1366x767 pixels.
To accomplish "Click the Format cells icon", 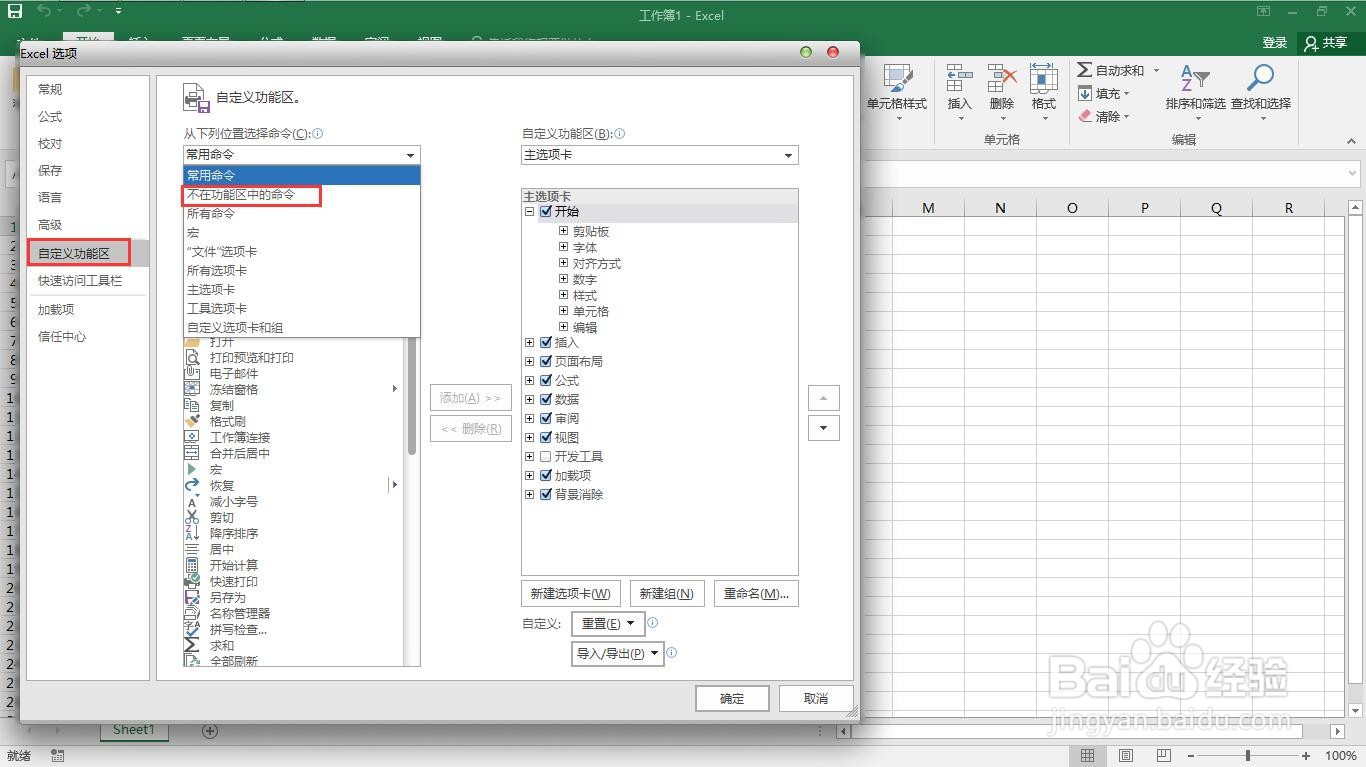I will coord(1044,79).
